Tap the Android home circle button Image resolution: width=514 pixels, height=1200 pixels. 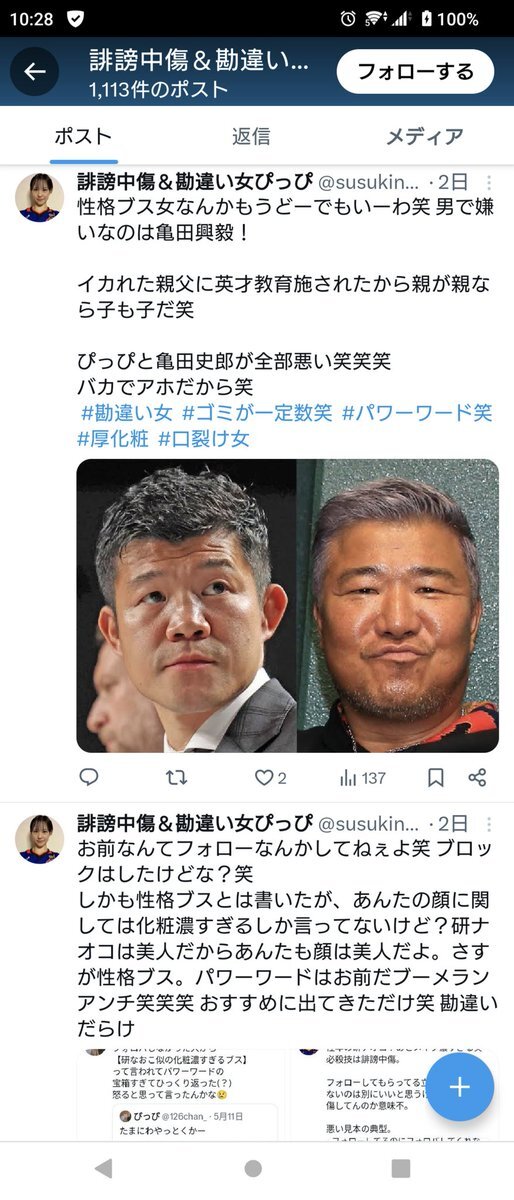[253, 1168]
